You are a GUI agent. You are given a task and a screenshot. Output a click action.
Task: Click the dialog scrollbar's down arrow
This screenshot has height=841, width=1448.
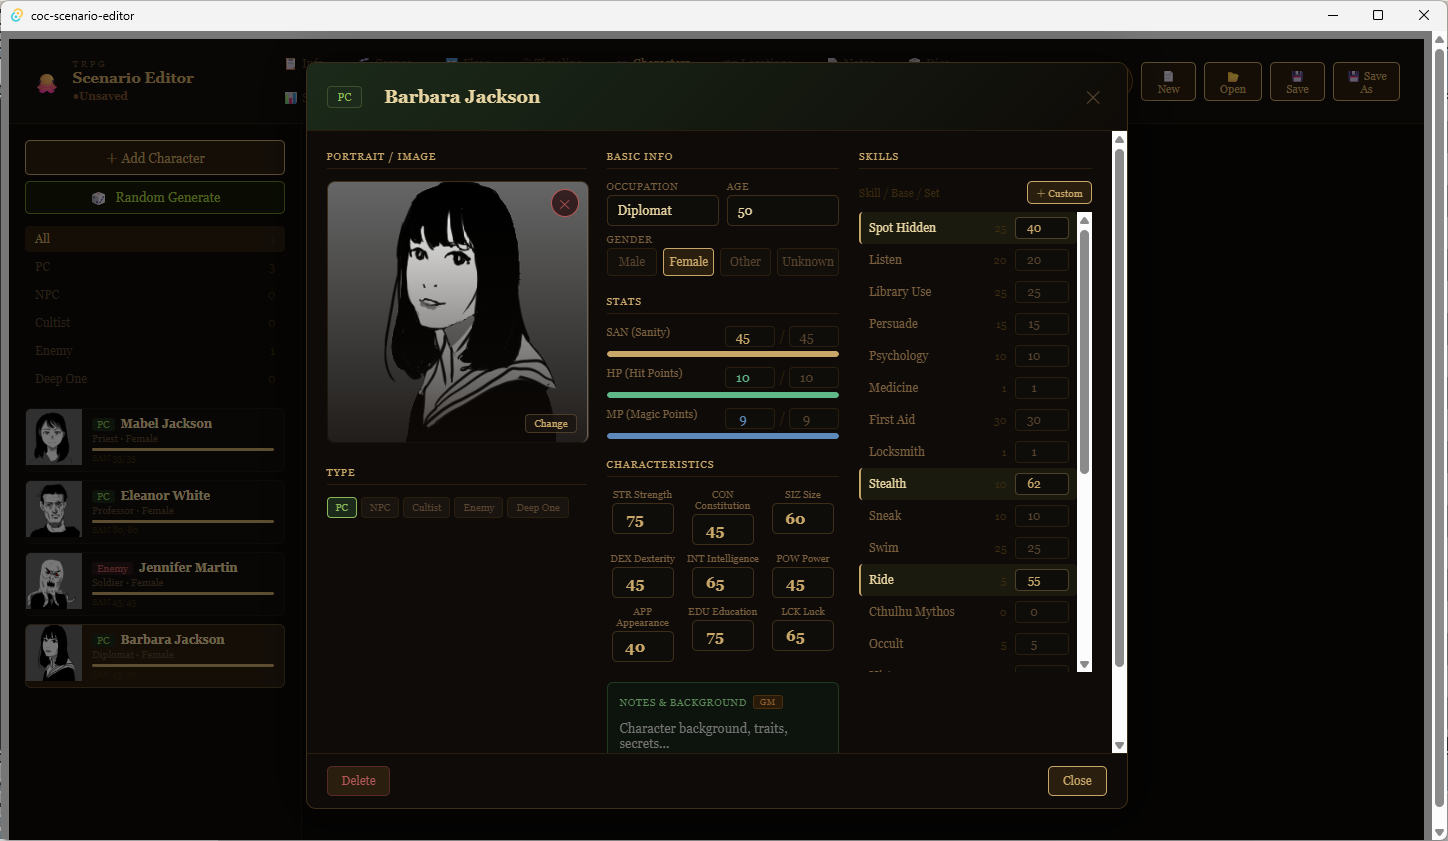point(1119,746)
